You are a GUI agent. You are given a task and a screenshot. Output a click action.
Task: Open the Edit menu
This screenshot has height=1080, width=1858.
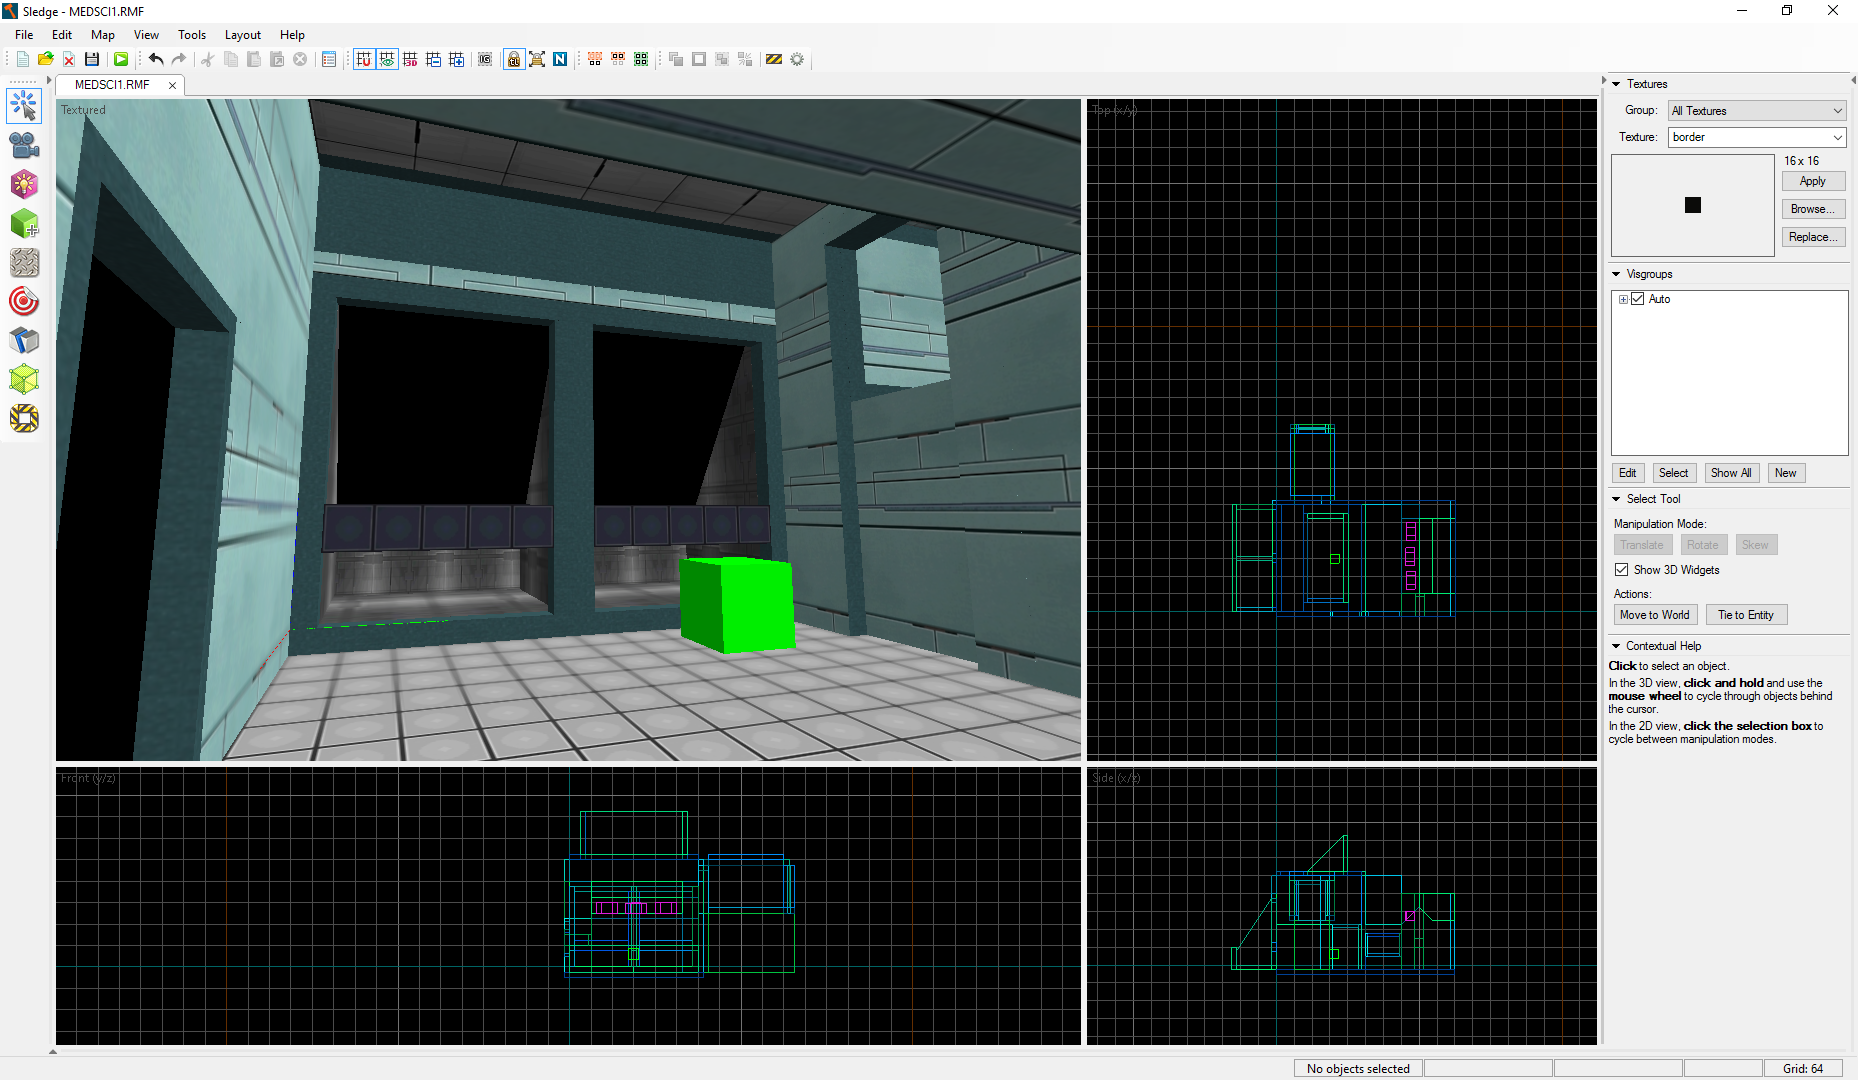(x=62, y=34)
